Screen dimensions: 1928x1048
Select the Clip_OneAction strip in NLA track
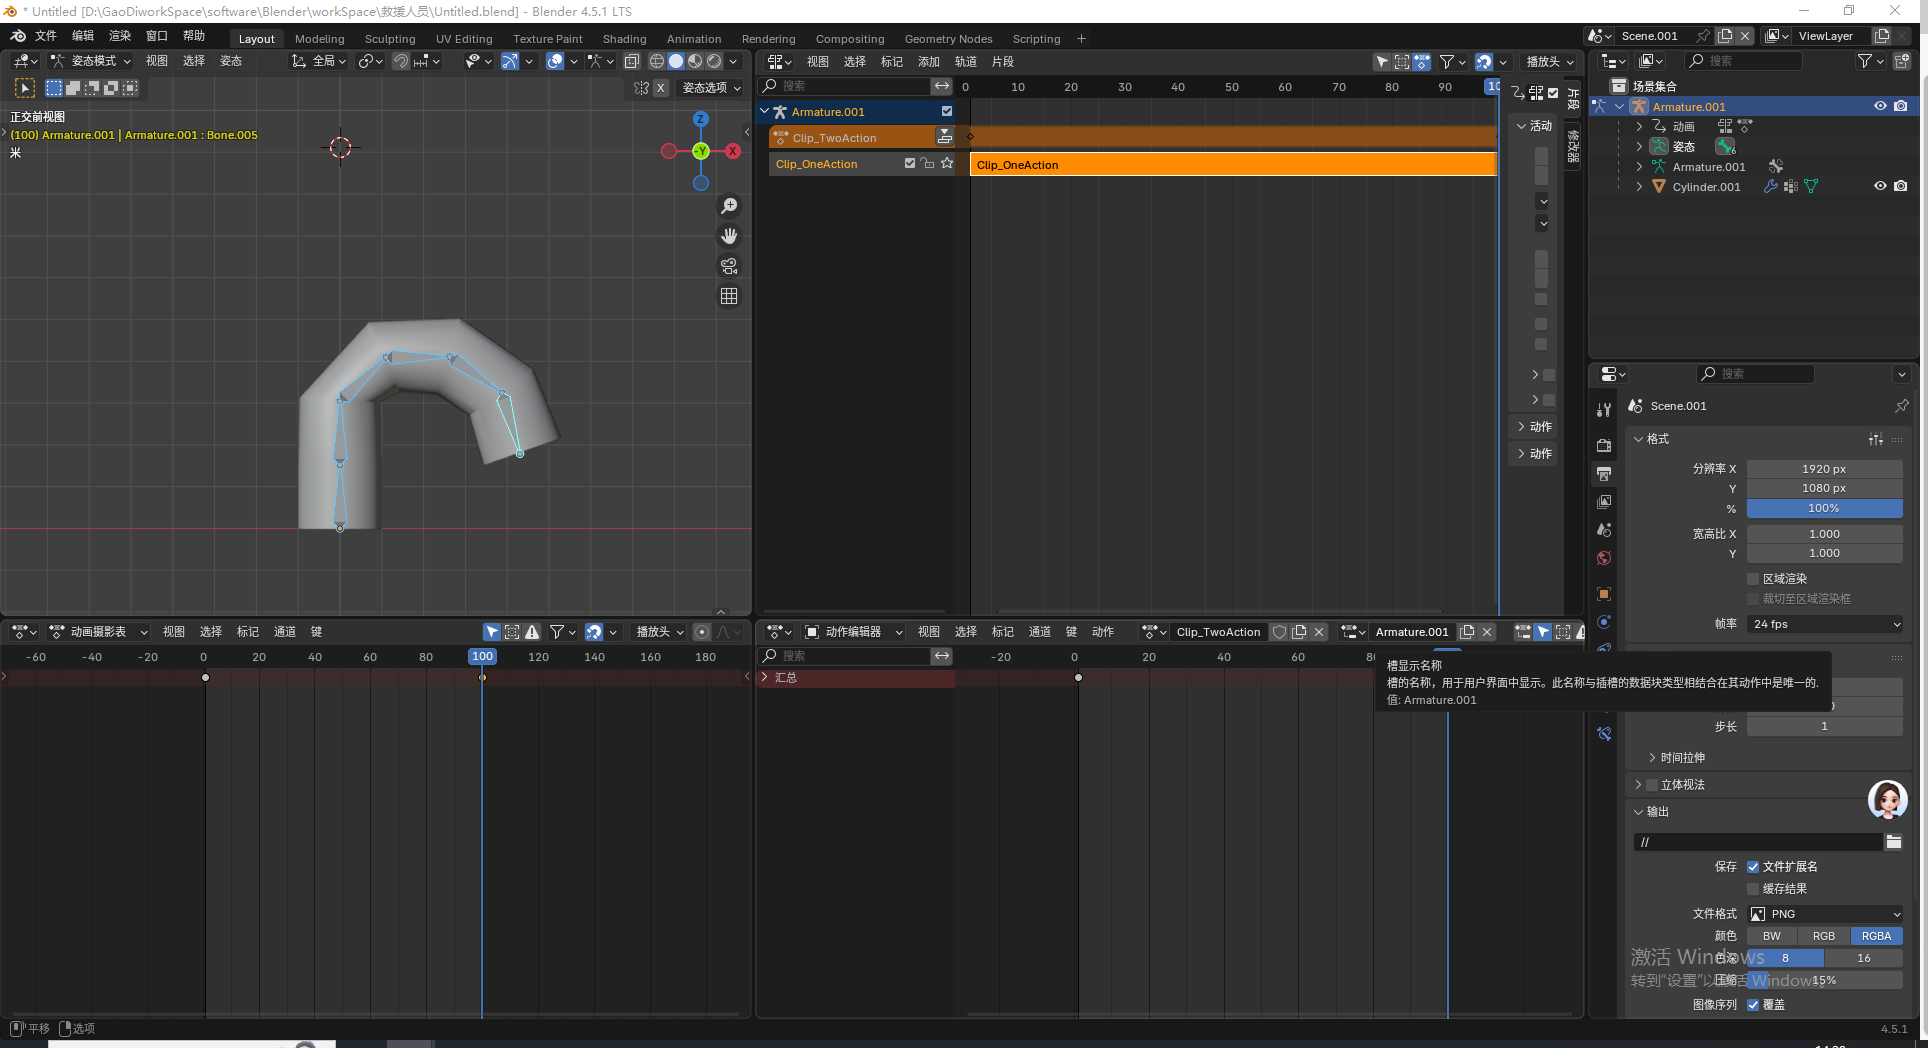(1232, 165)
